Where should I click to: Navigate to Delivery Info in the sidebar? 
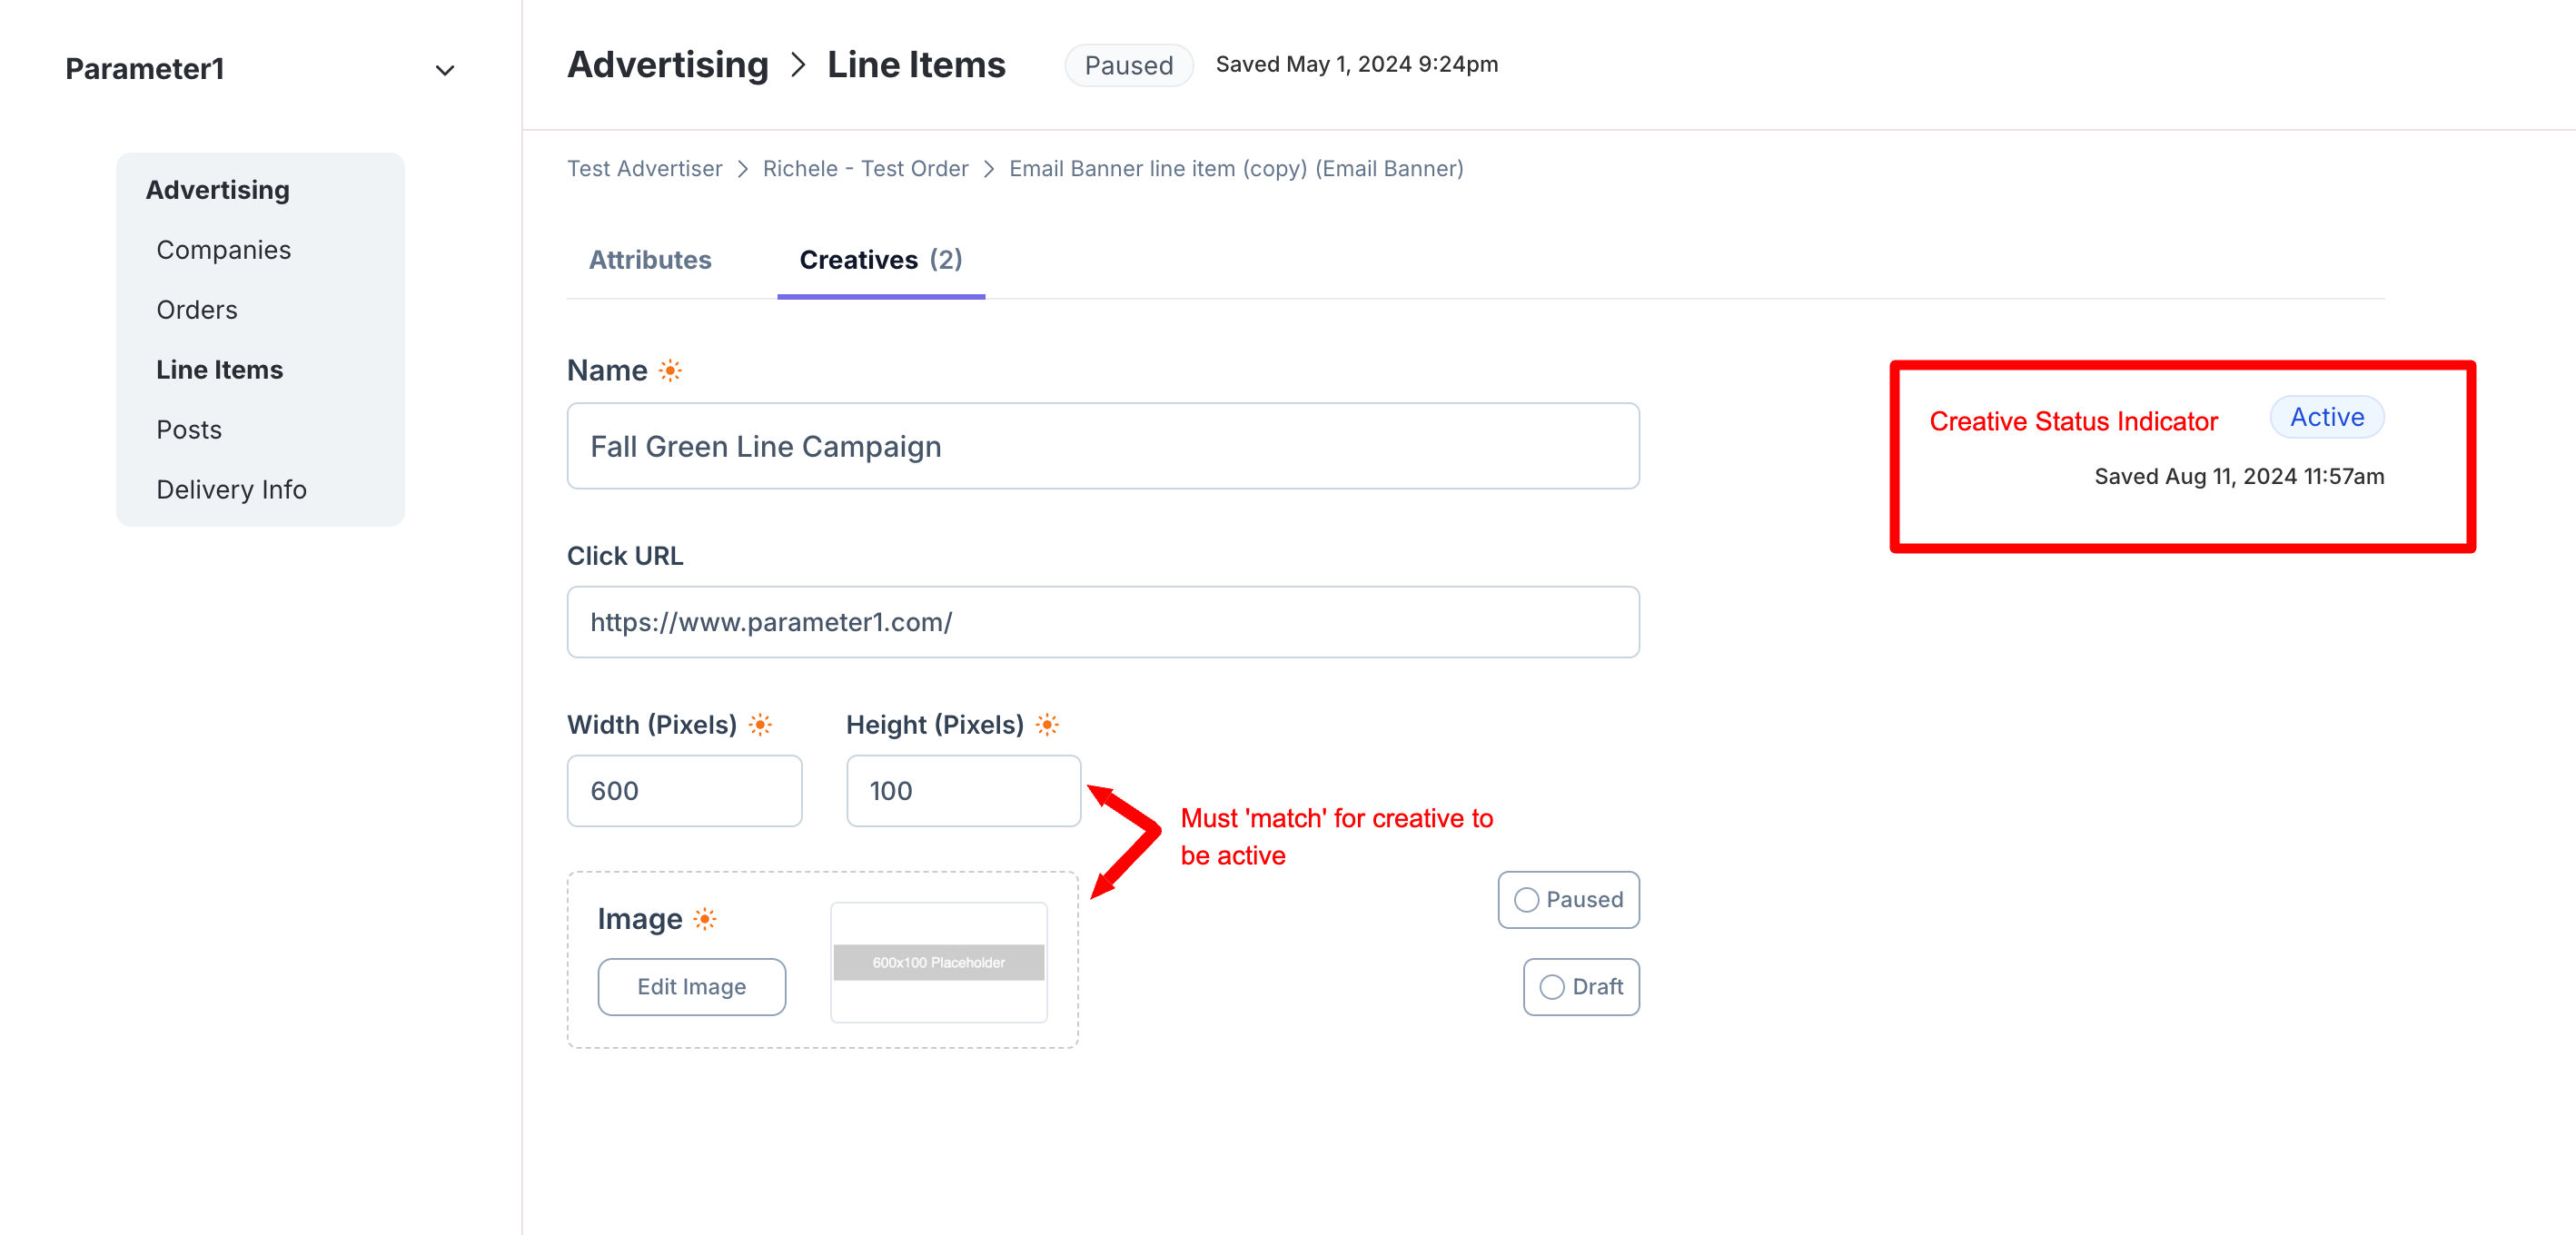click(231, 490)
